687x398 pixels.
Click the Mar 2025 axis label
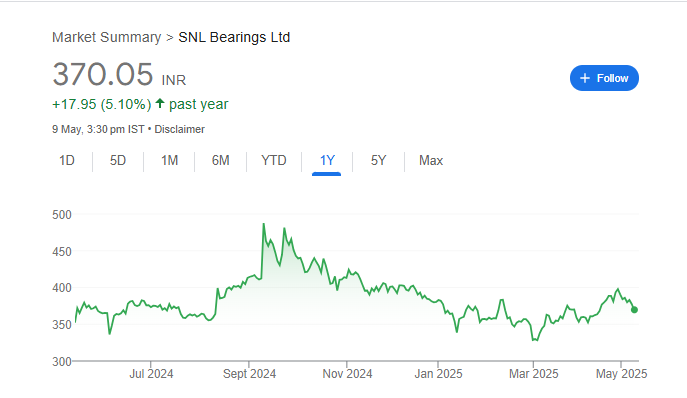click(x=534, y=374)
